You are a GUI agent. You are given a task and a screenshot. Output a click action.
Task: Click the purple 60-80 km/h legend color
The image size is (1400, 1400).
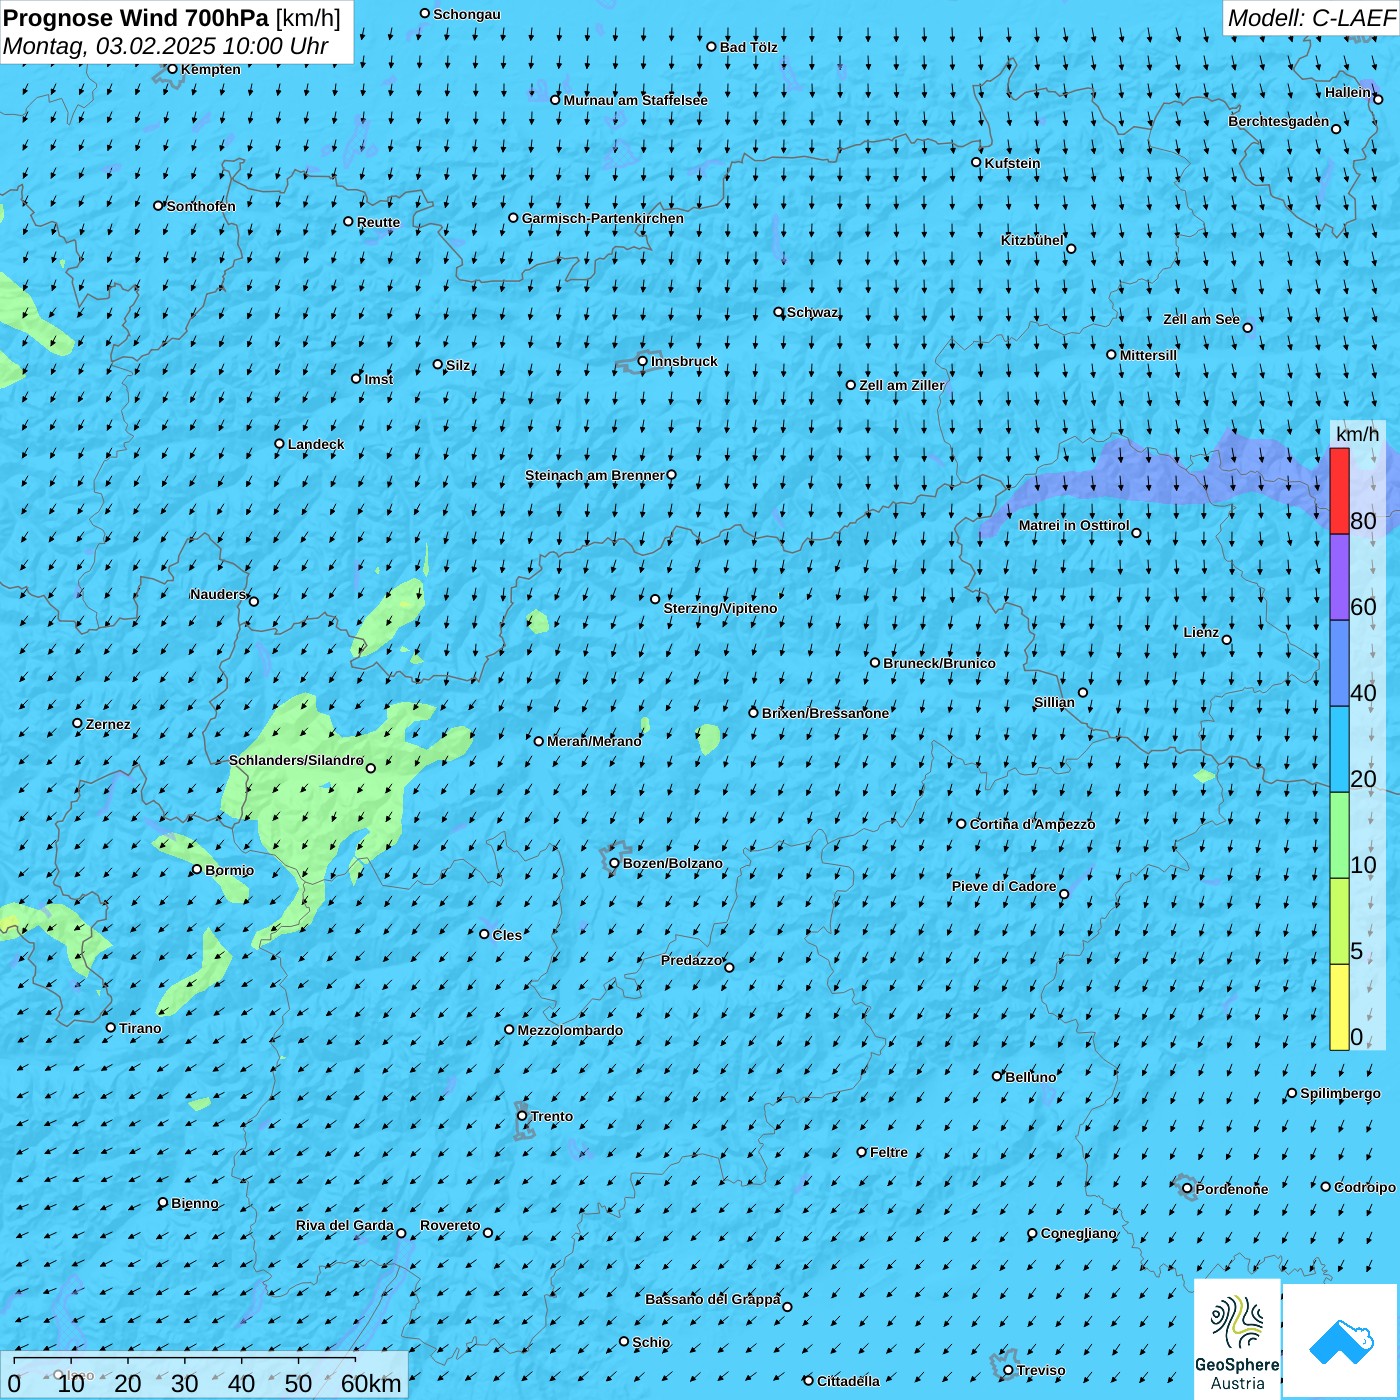pyautogui.click(x=1339, y=578)
